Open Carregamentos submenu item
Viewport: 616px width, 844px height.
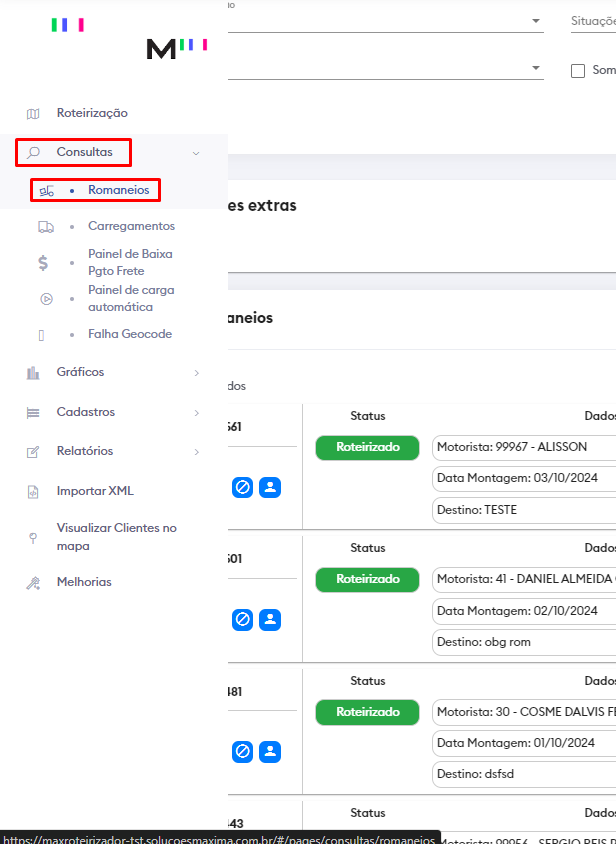point(131,226)
